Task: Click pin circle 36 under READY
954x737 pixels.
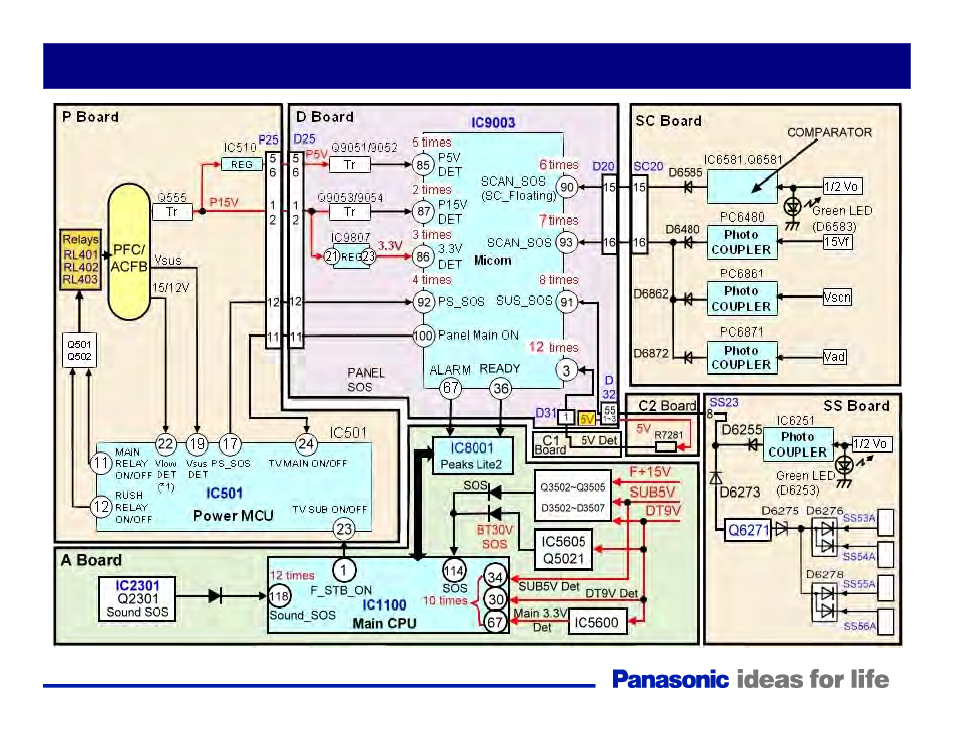Action: (500, 388)
